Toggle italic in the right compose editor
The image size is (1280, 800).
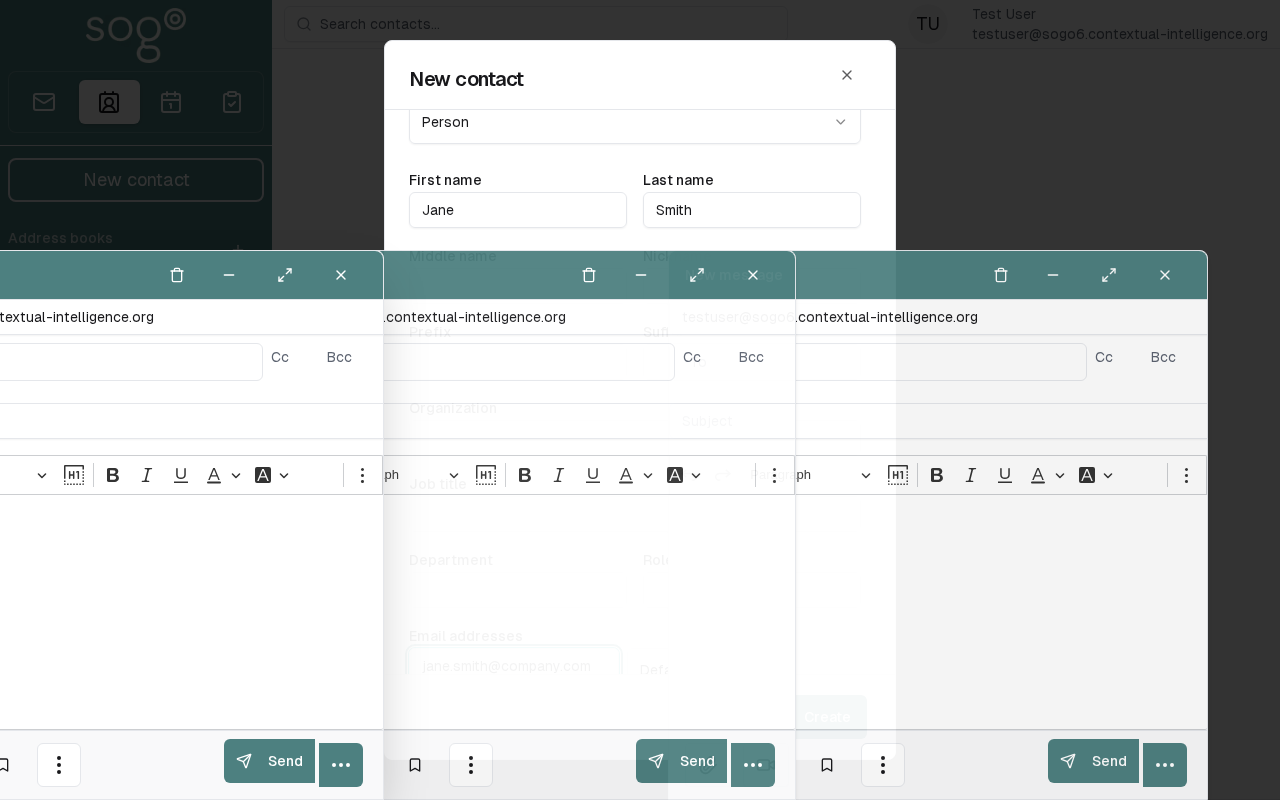coord(971,475)
